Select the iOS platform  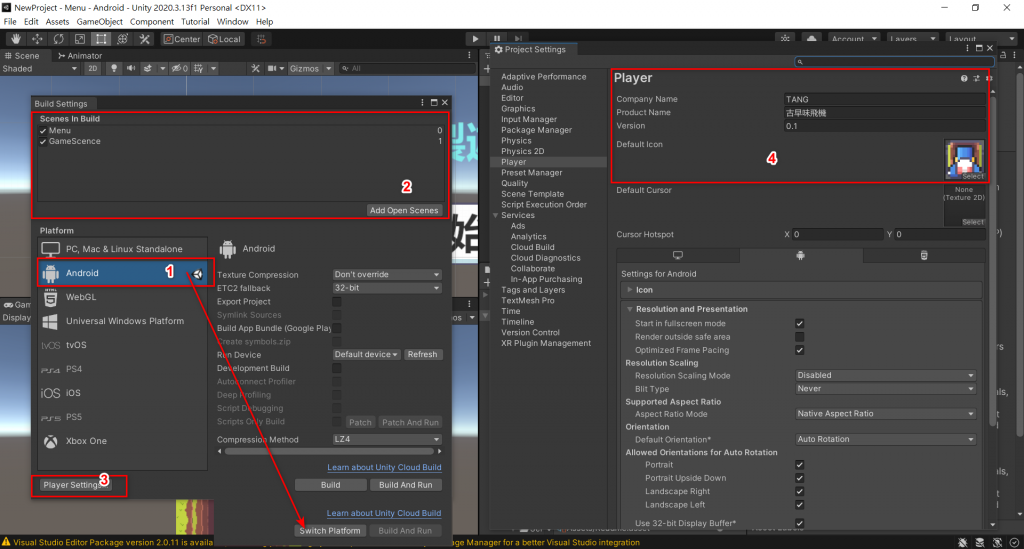[123, 393]
